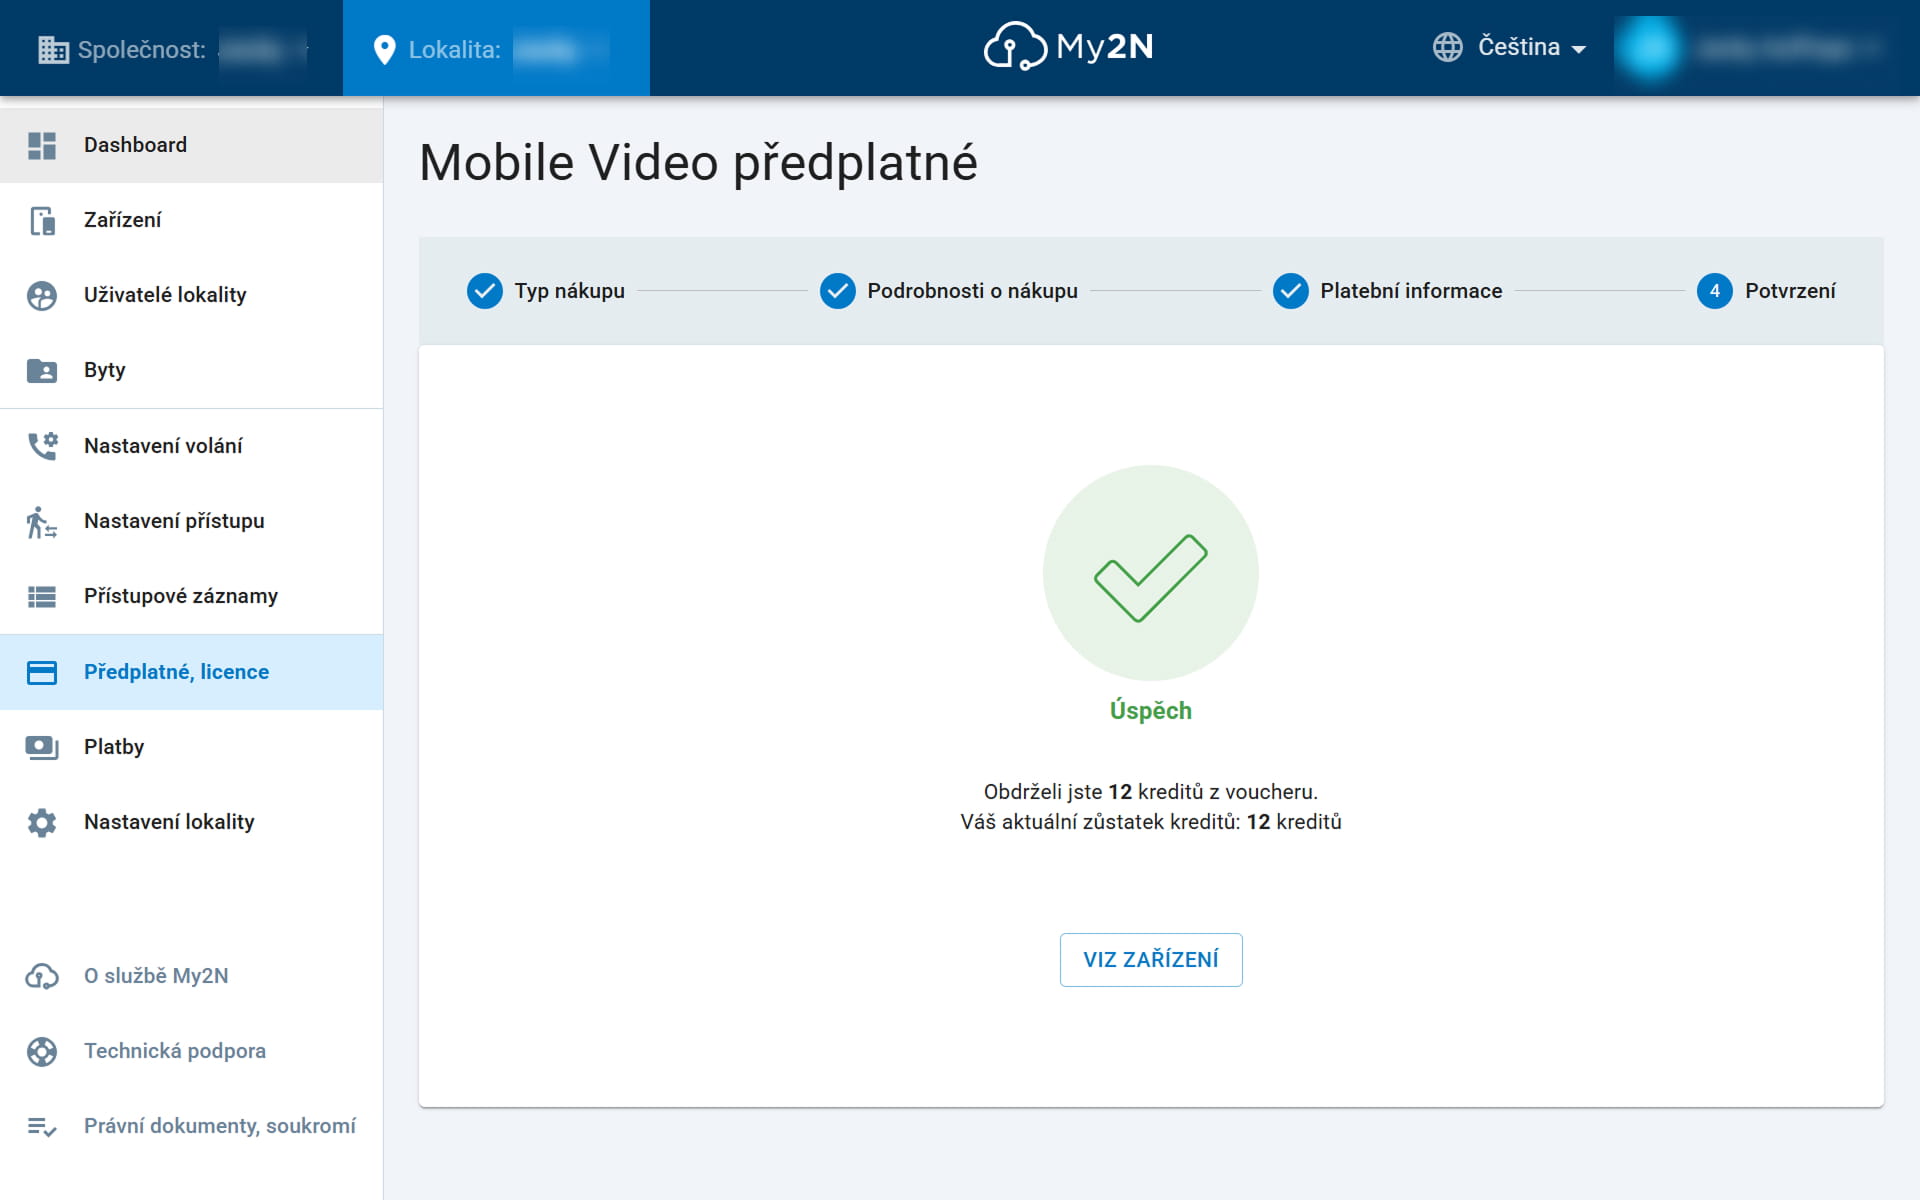Click the Platební informace step checkmark
The image size is (1920, 1200).
(x=1291, y=291)
